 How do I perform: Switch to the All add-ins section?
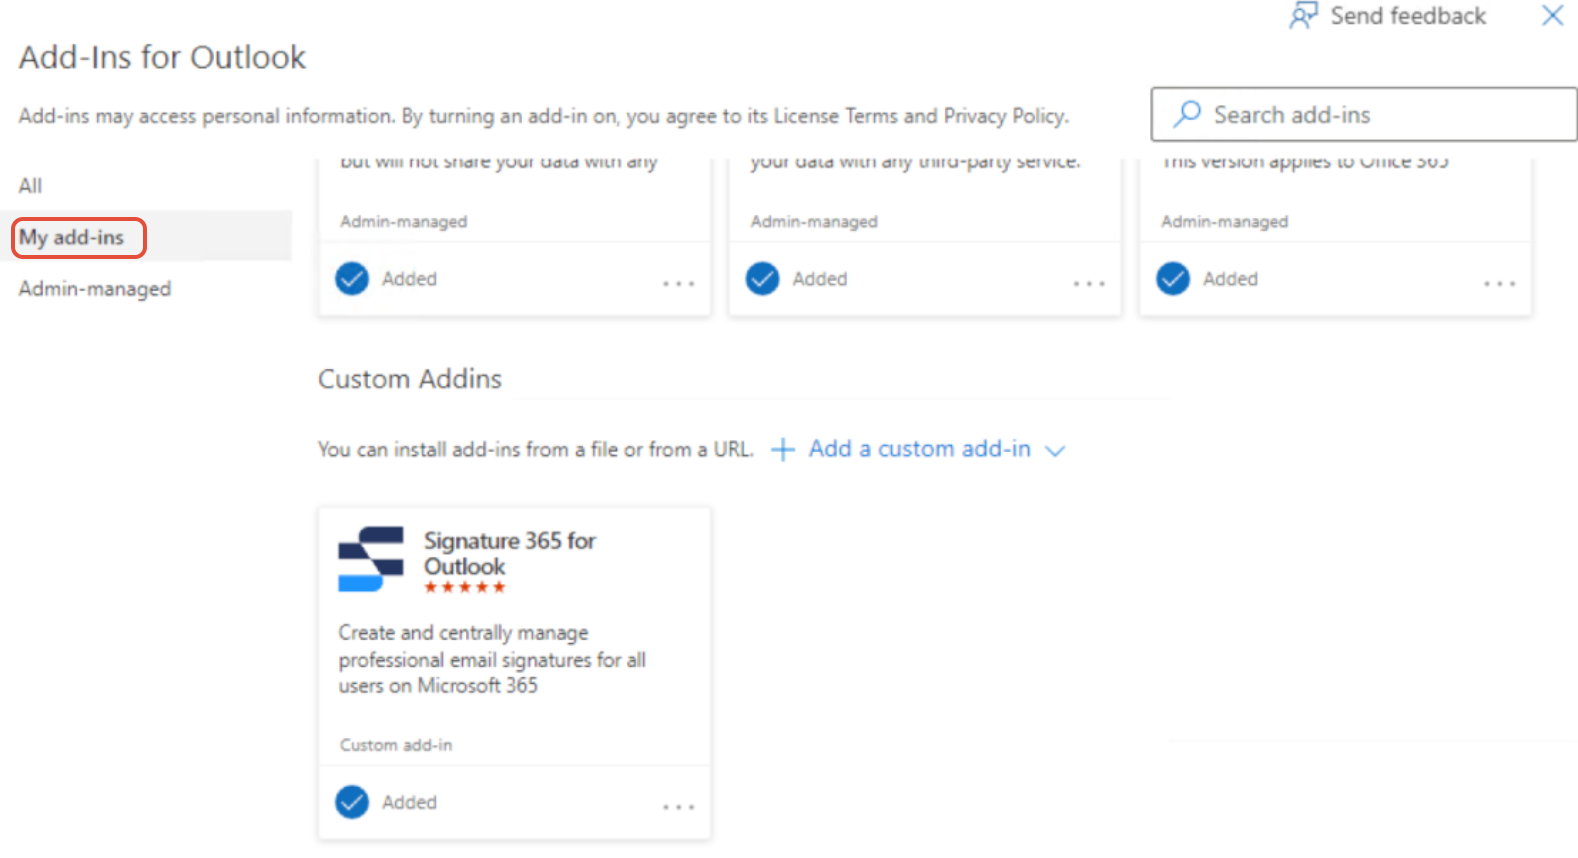pos(29,185)
